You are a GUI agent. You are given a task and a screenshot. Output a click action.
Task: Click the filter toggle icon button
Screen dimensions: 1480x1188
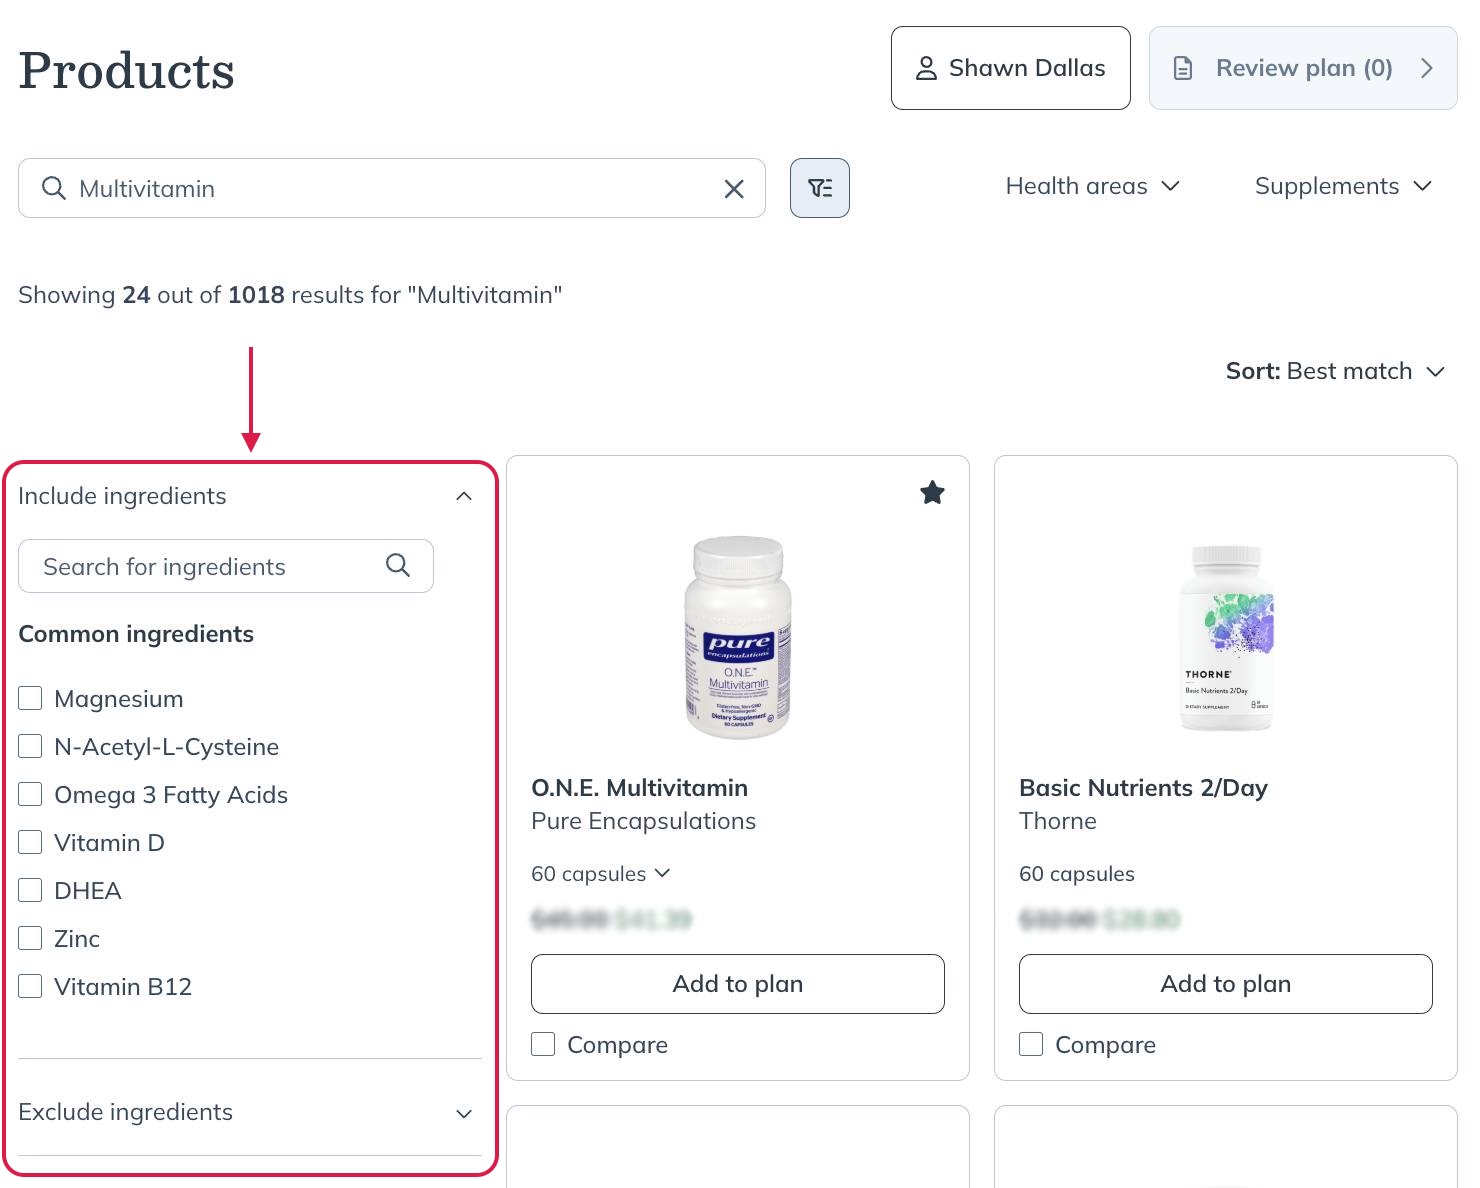819,188
